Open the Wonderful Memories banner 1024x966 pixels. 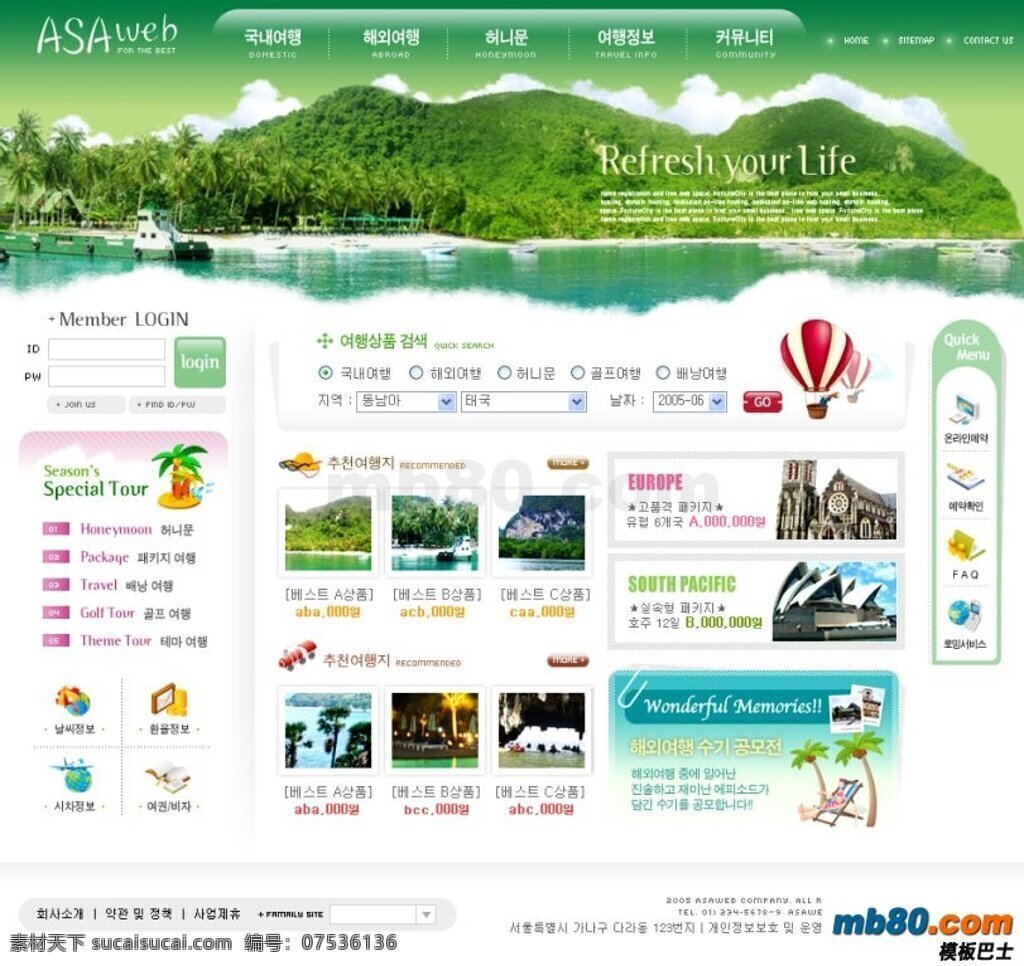point(754,750)
